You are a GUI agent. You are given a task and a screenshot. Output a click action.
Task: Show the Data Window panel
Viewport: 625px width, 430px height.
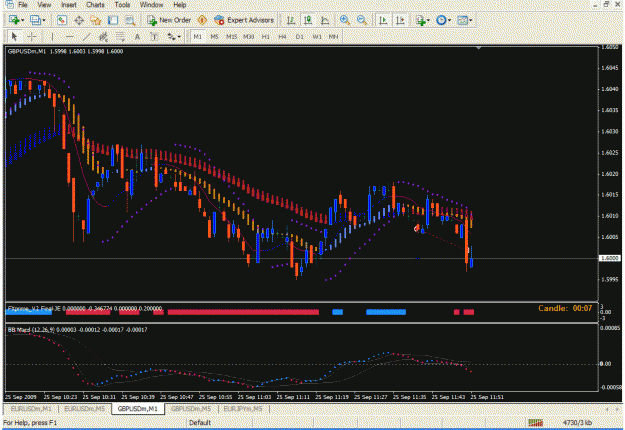pyautogui.click(x=79, y=20)
